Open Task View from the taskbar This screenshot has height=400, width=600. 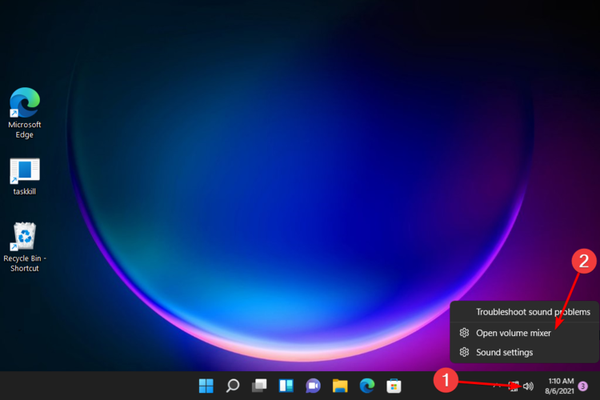coord(258,385)
